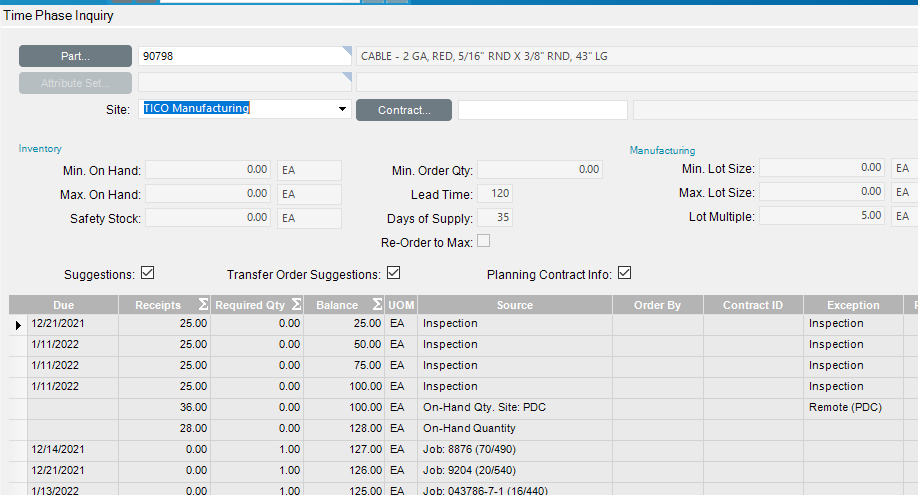The width and height of the screenshot is (918, 495).
Task: Toggle the Re-Order to Max checkbox
Action: pyautogui.click(x=484, y=241)
